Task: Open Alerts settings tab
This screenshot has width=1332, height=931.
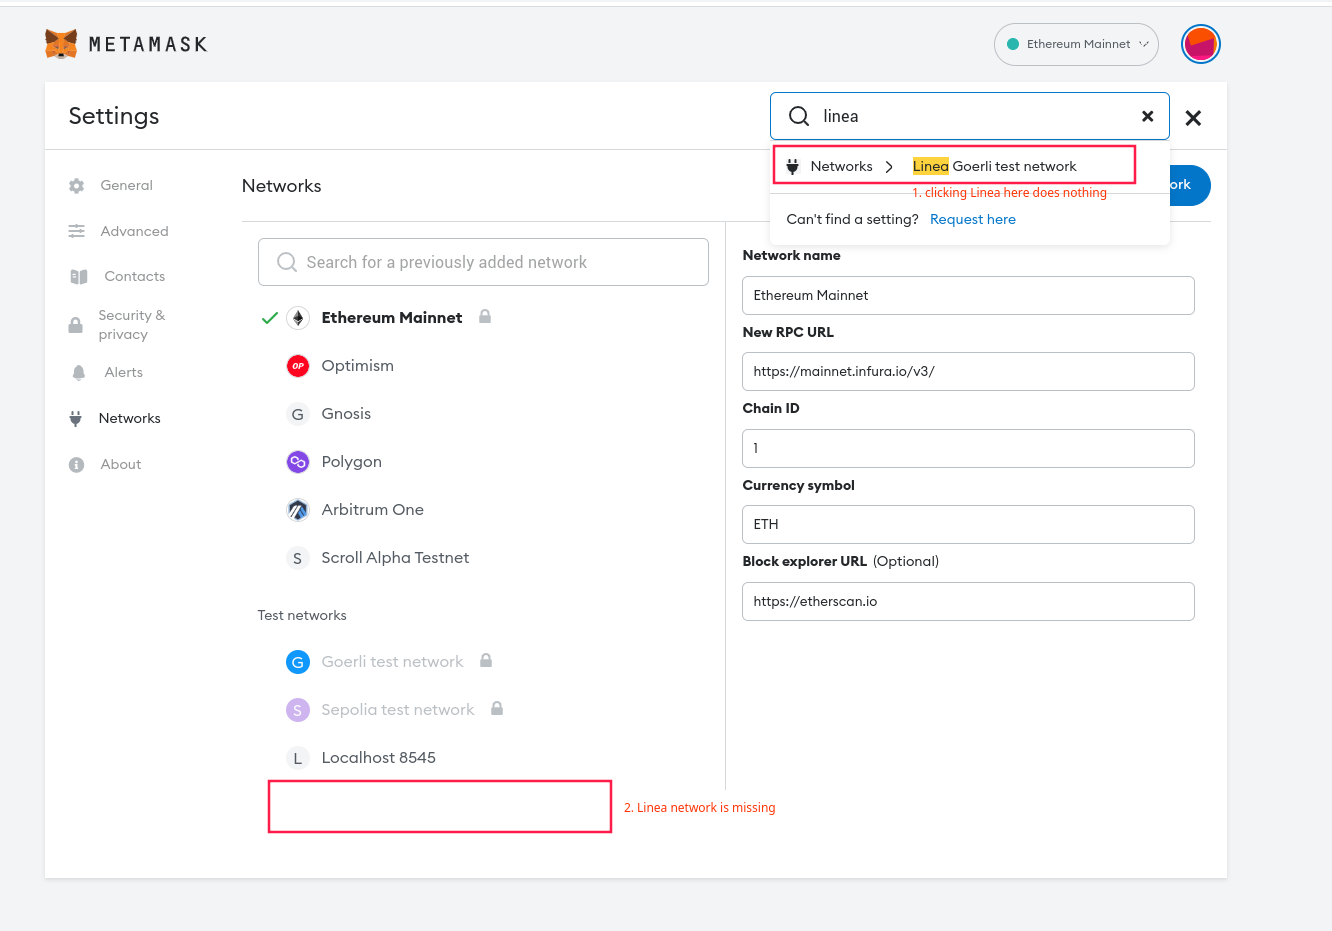Action: [x=124, y=372]
